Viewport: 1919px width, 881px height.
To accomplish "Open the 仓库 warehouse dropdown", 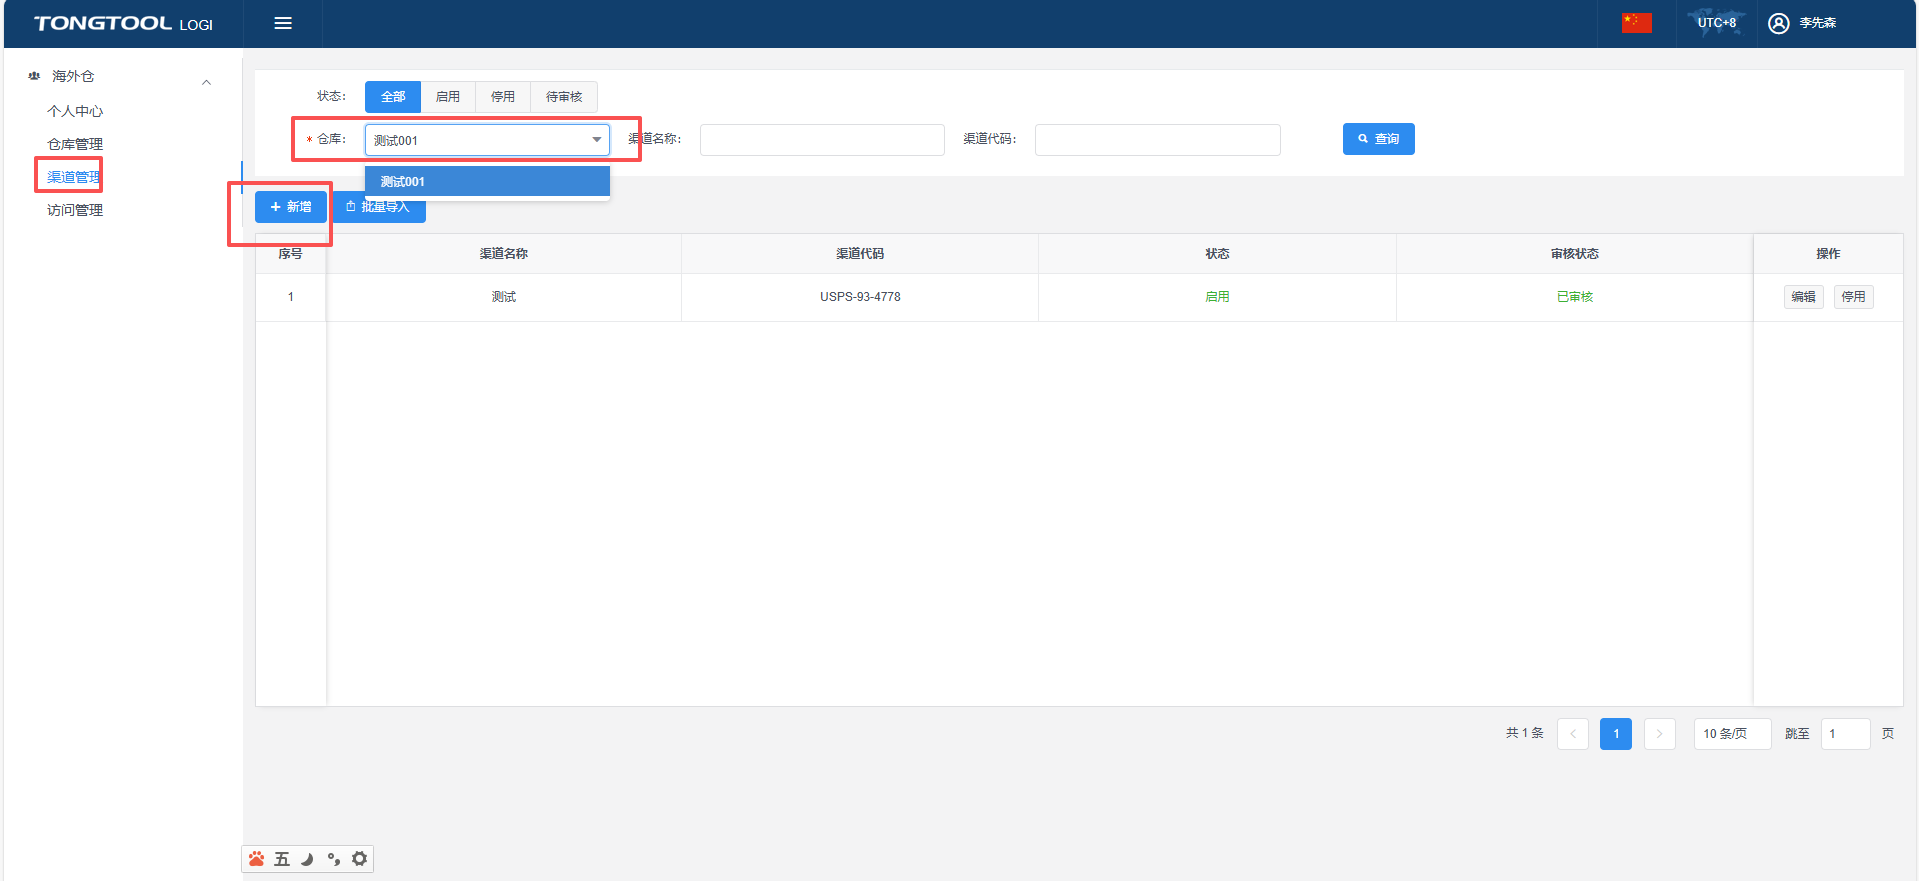I will pos(487,140).
